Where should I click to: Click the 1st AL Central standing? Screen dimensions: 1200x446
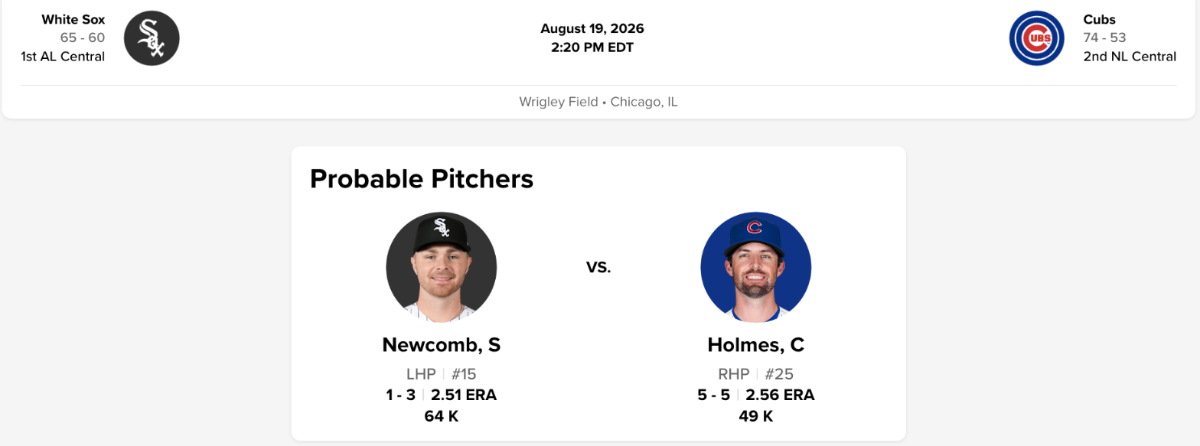click(x=63, y=57)
